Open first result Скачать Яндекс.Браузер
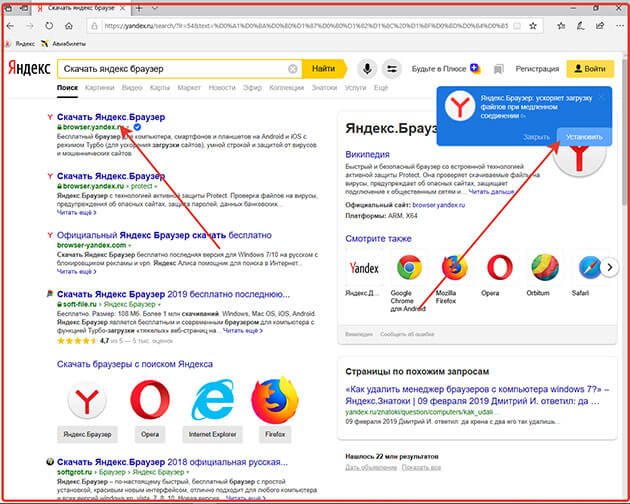The image size is (630, 504). 111,117
